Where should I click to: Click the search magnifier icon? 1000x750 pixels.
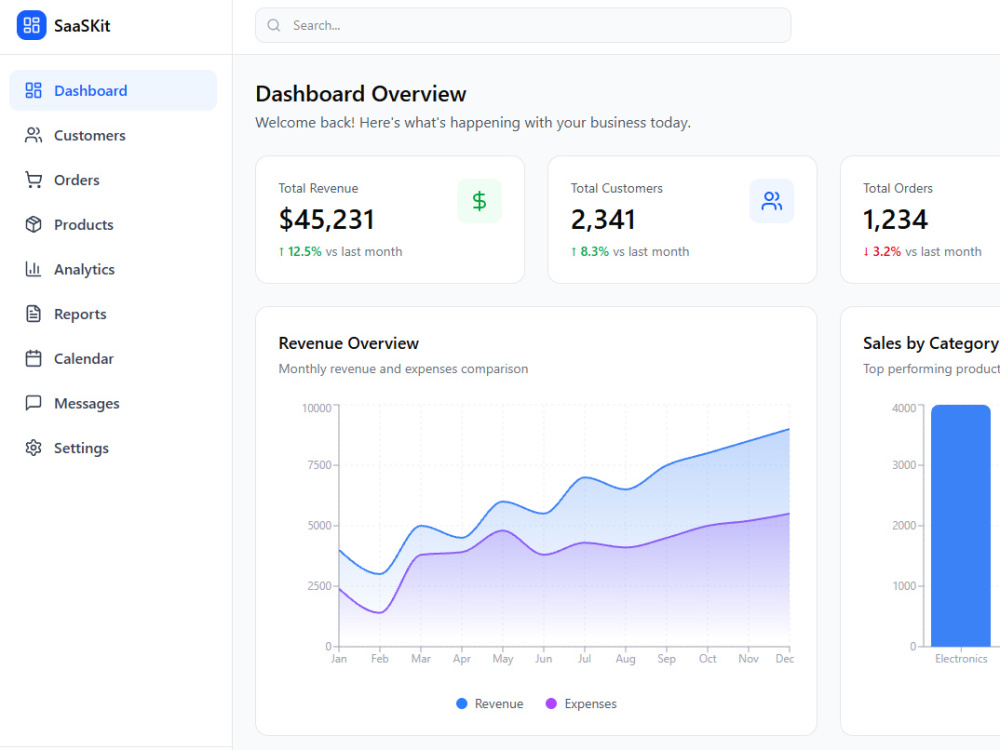274,26
